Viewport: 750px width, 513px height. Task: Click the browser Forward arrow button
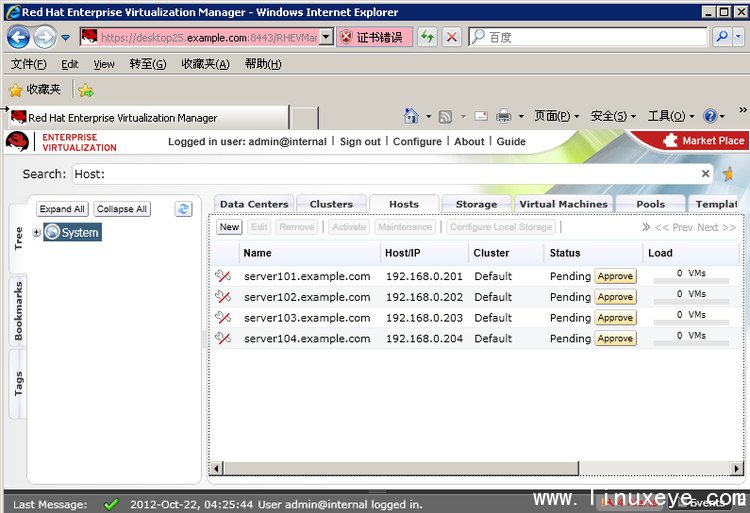pos(45,37)
